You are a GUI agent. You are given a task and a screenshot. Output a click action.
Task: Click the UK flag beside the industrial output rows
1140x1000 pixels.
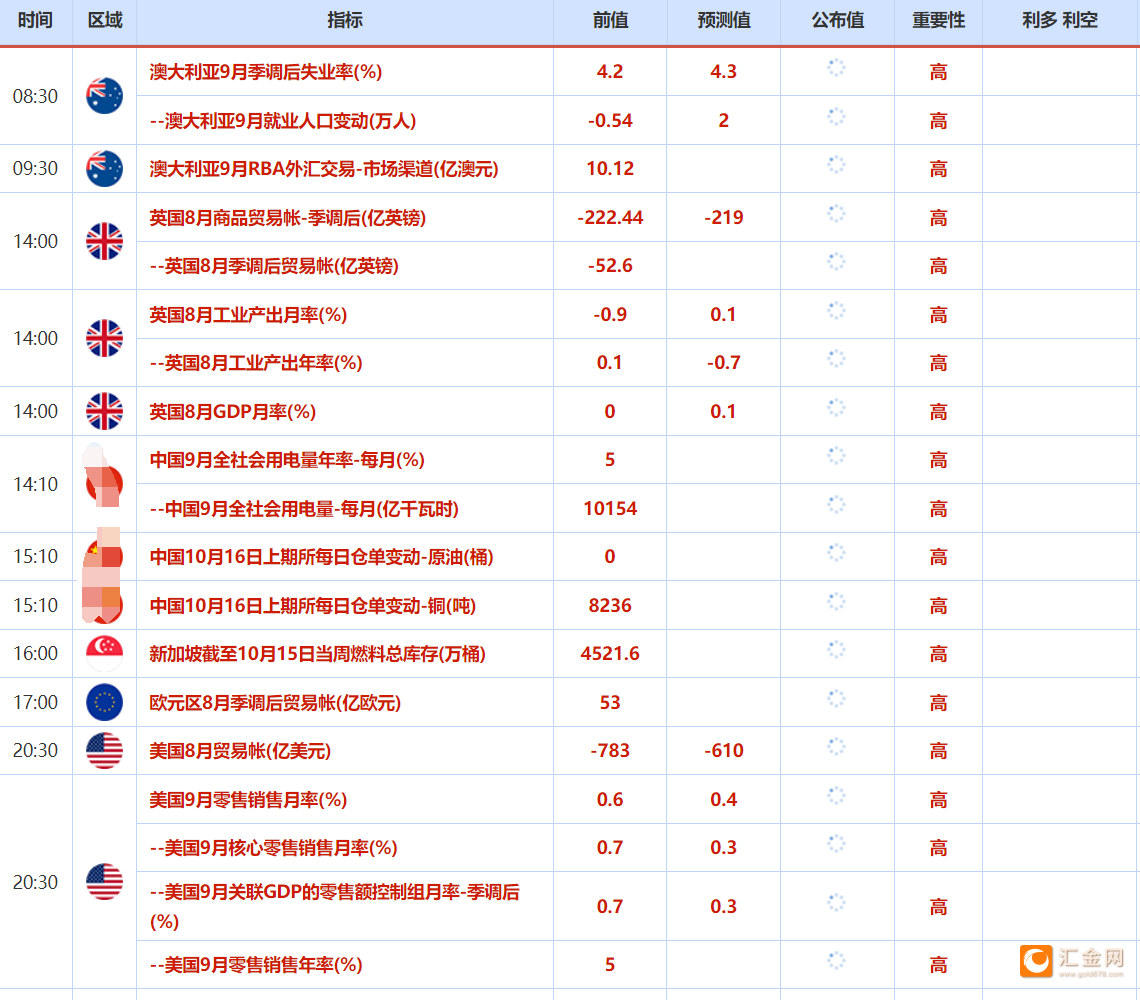103,338
